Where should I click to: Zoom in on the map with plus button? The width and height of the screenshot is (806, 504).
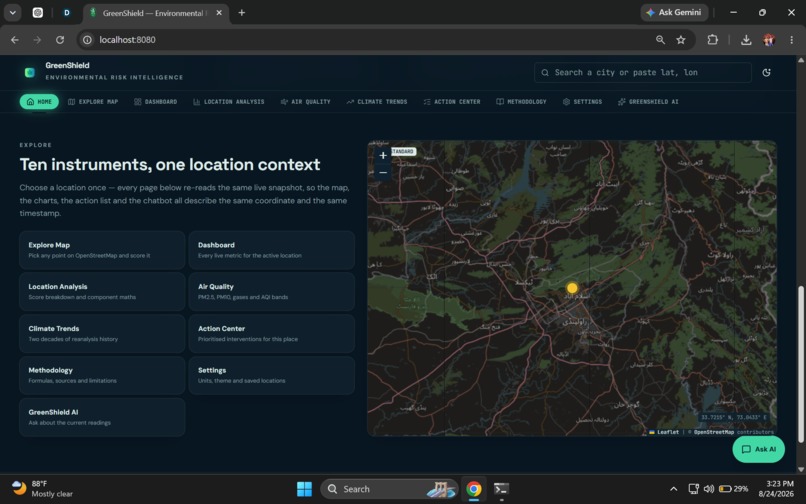[x=382, y=155]
